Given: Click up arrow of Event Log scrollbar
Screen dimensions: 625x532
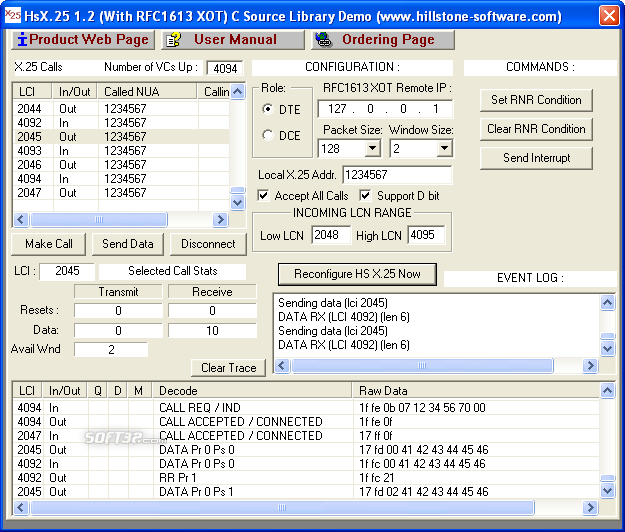Looking at the screenshot, I should [x=607, y=302].
